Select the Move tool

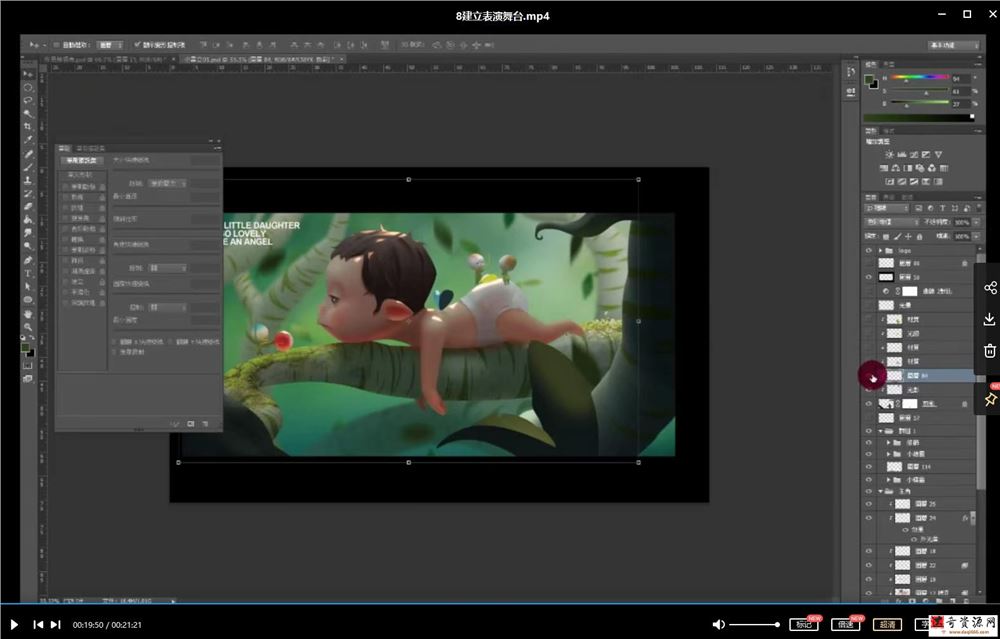[28, 75]
